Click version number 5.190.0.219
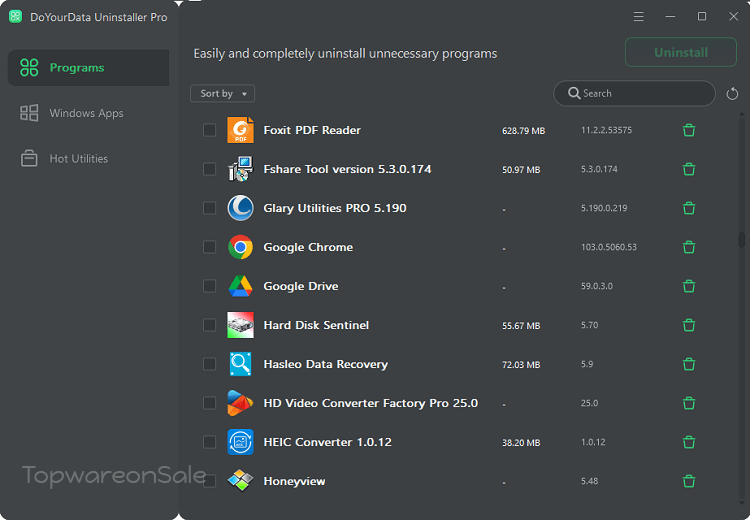750x520 pixels. [604, 208]
